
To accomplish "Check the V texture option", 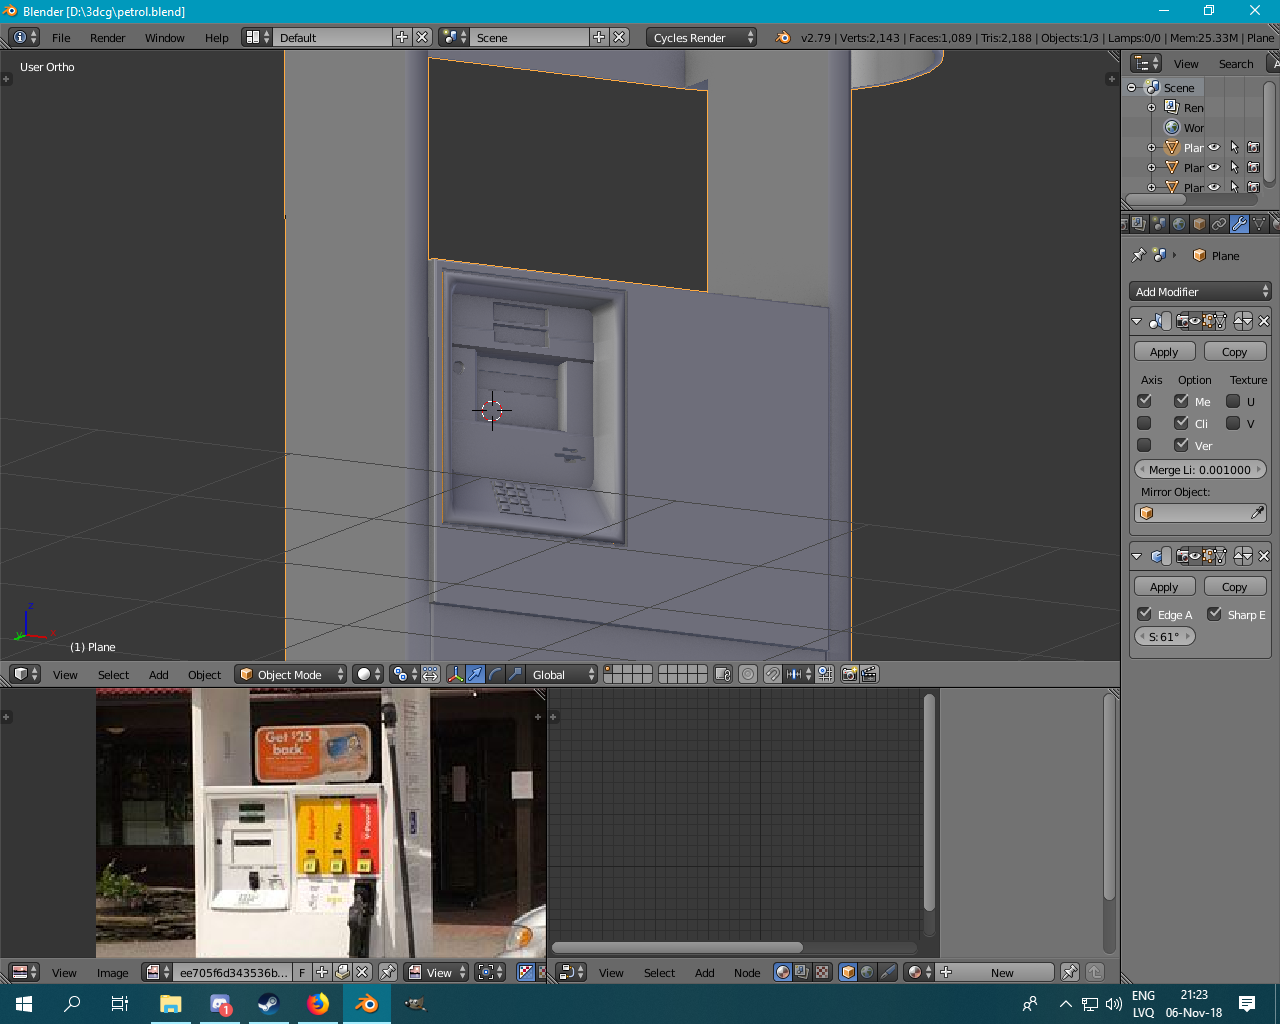I will (1233, 423).
